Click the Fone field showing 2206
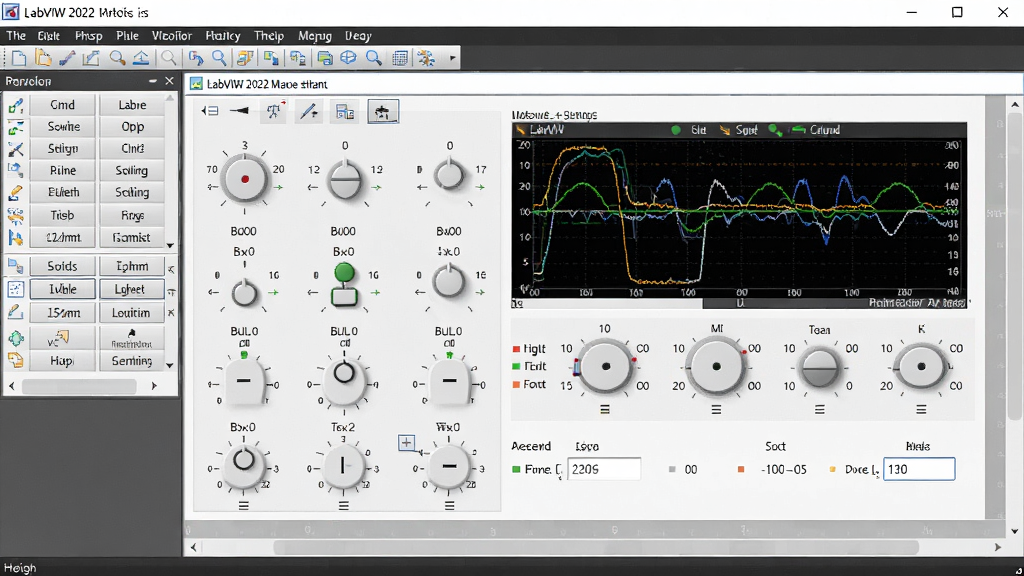 [604, 469]
